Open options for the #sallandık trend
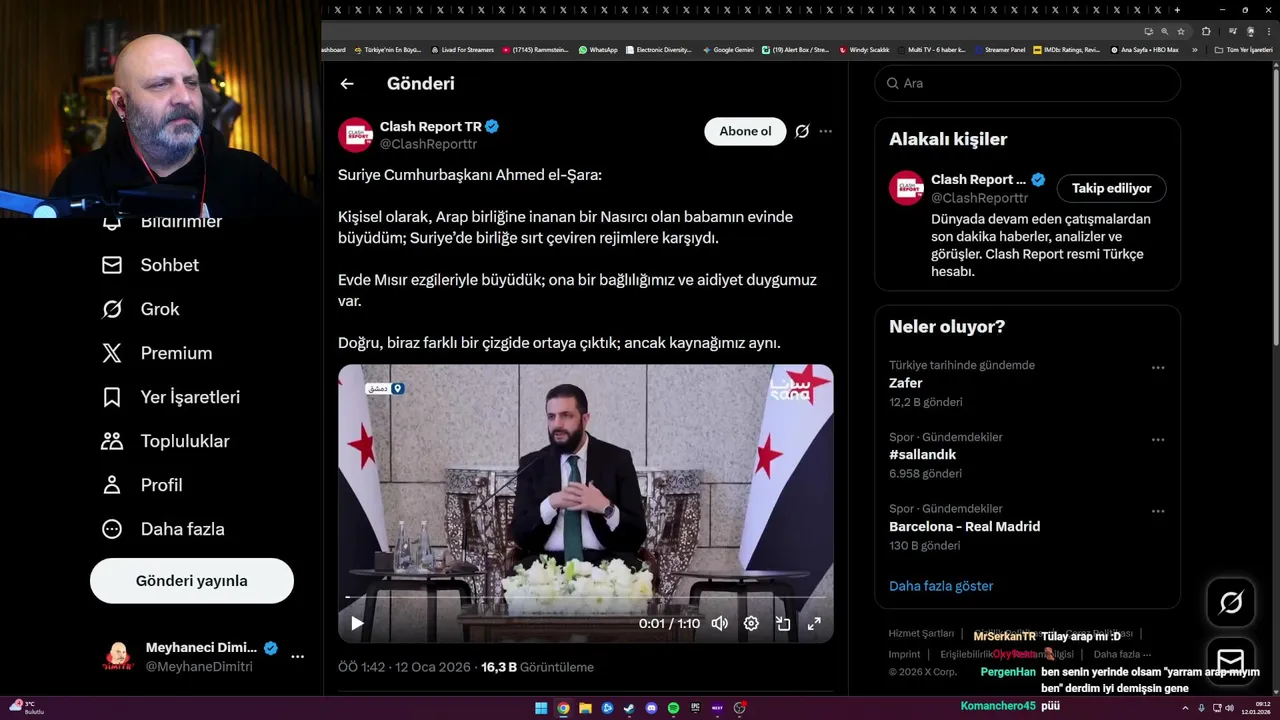Screen dimensions: 1280x720 [x=1158, y=440]
